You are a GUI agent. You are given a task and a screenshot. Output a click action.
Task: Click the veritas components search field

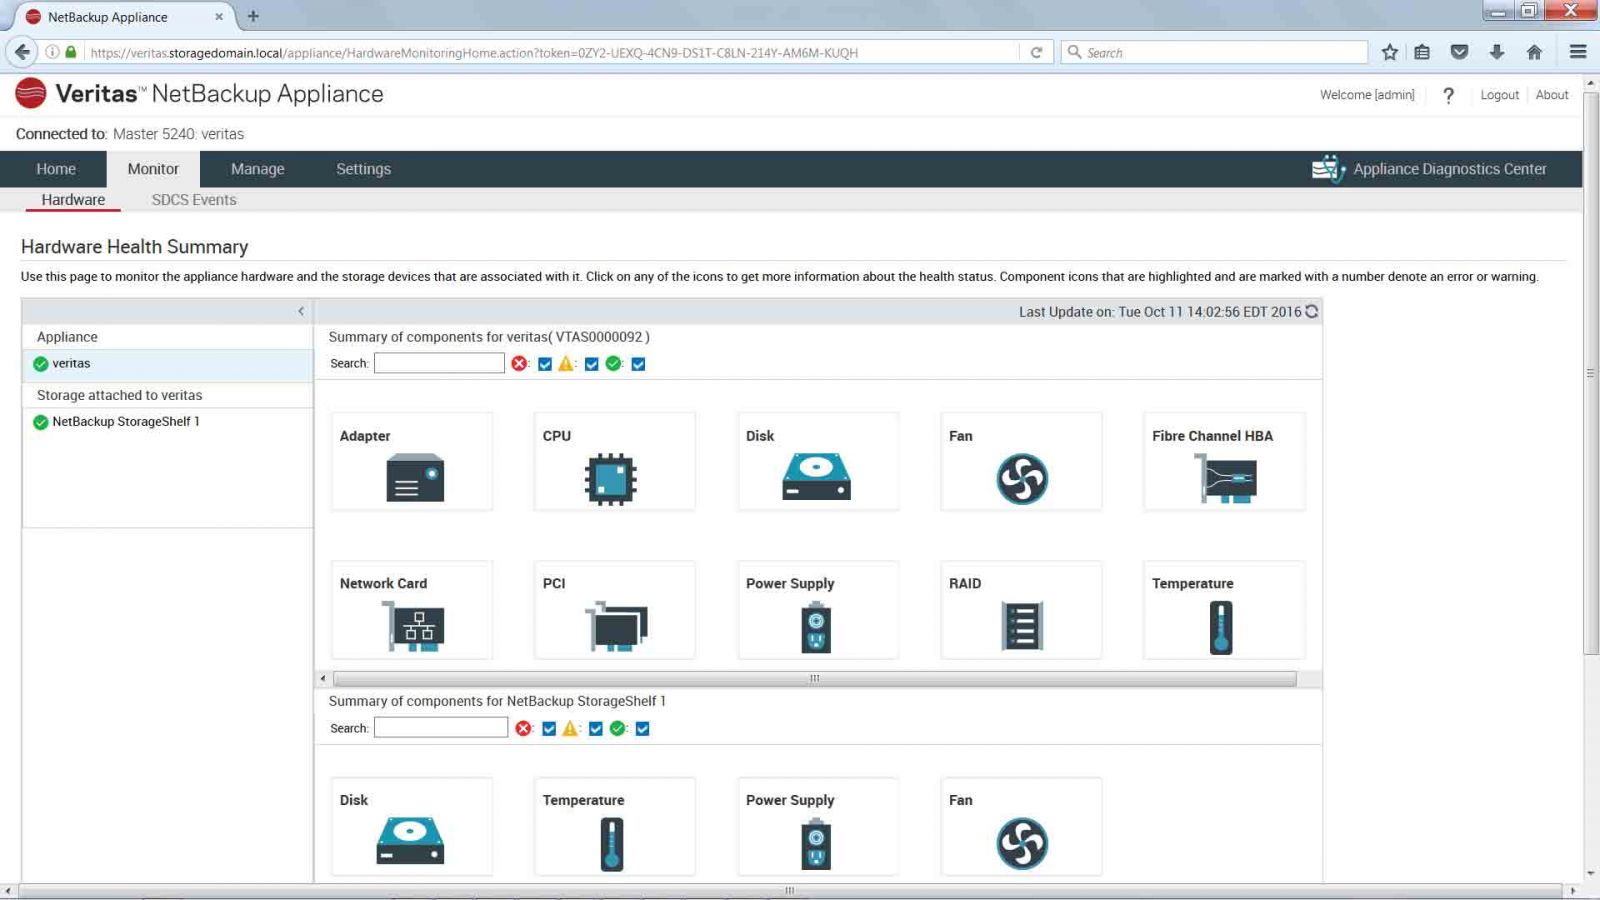pyautogui.click(x=439, y=363)
